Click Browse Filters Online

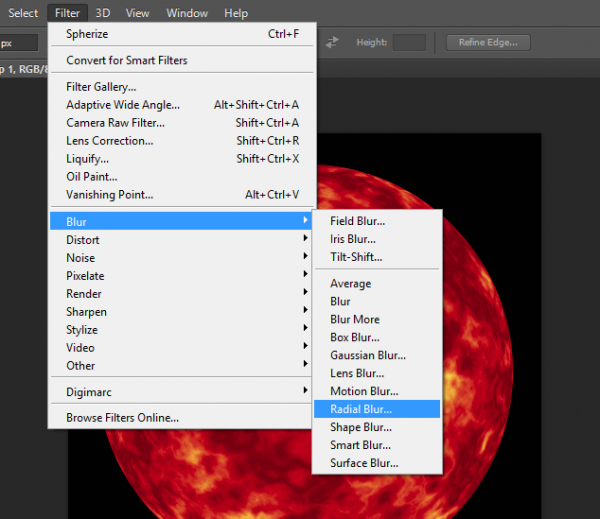181,418
